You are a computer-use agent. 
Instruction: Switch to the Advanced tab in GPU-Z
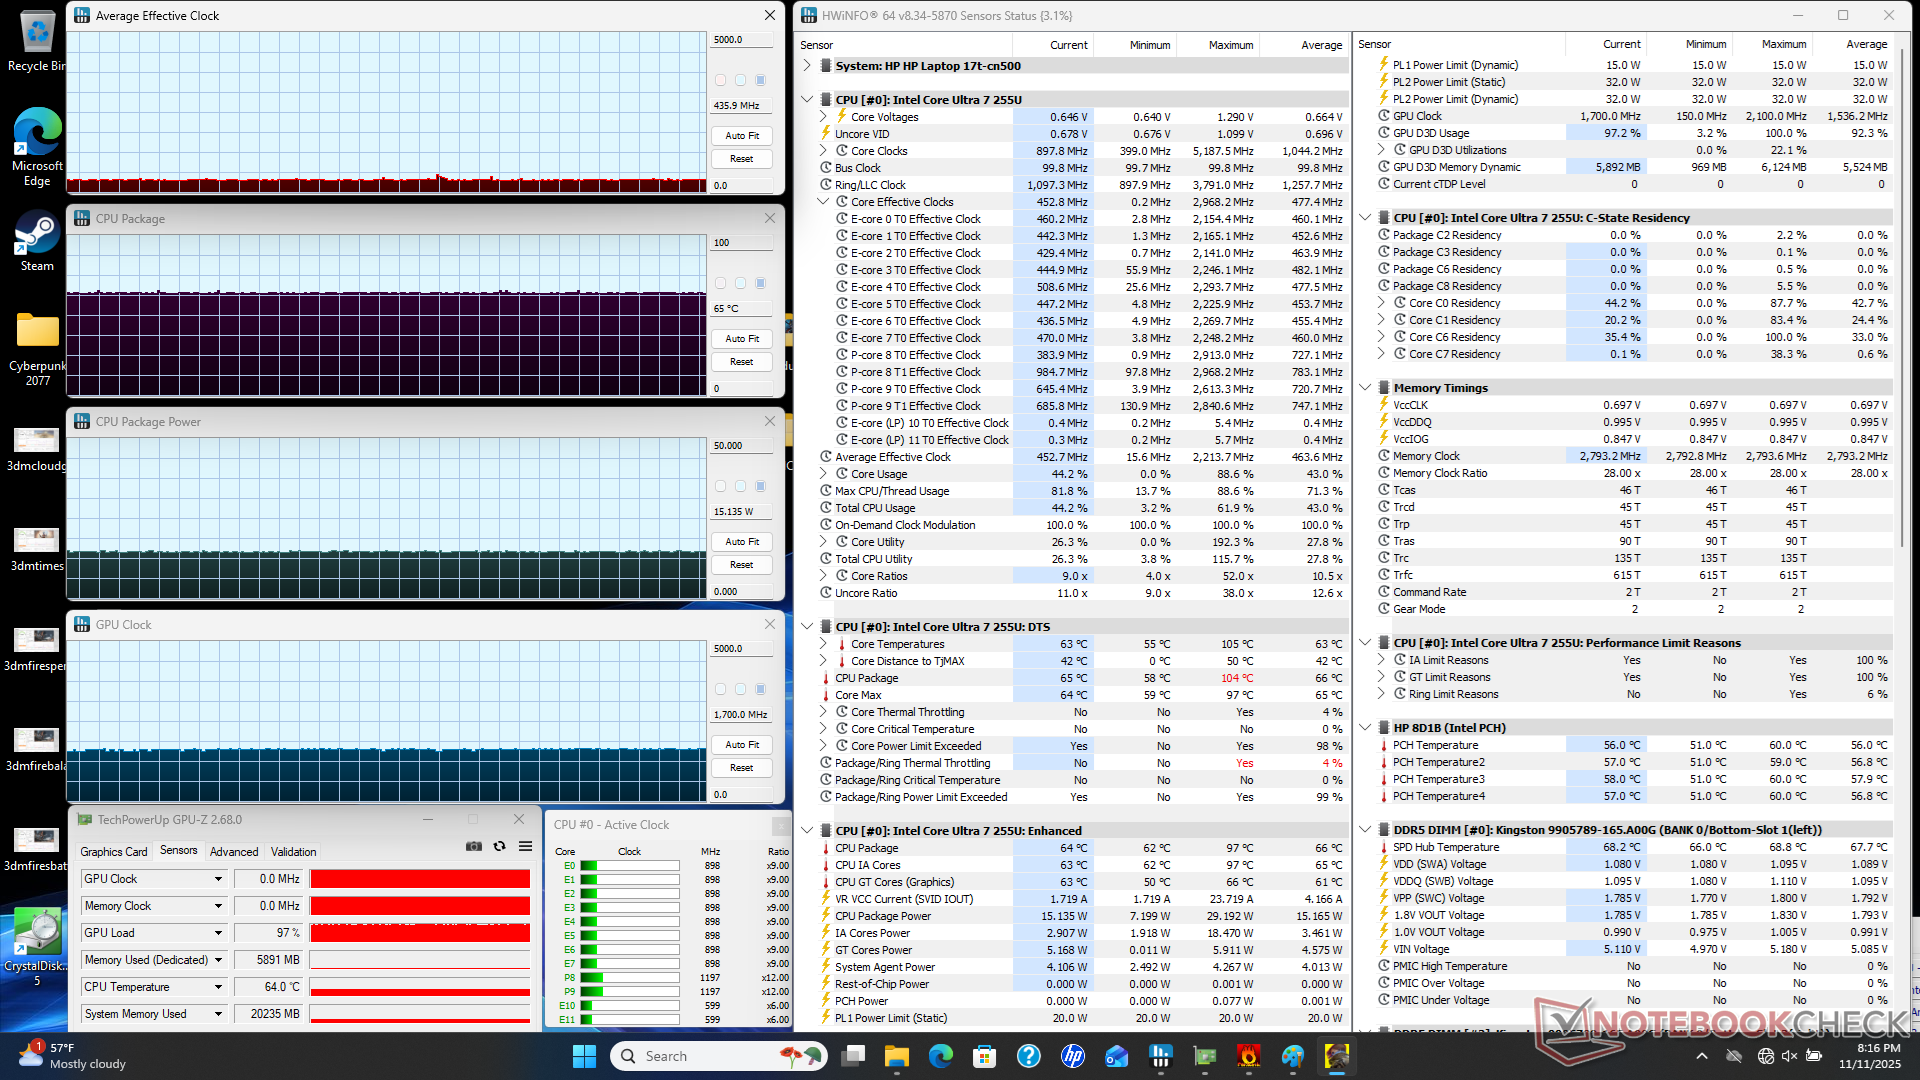[x=234, y=852]
